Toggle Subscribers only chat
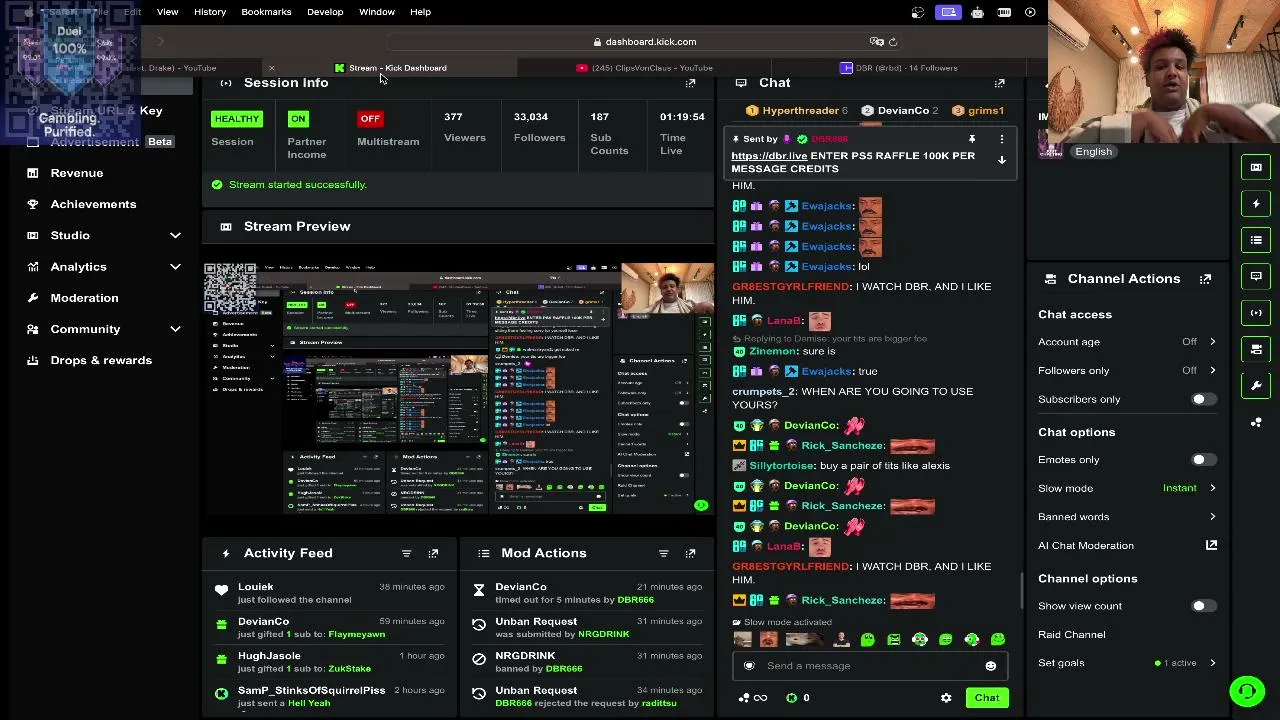The width and height of the screenshot is (1280, 720). point(1203,400)
